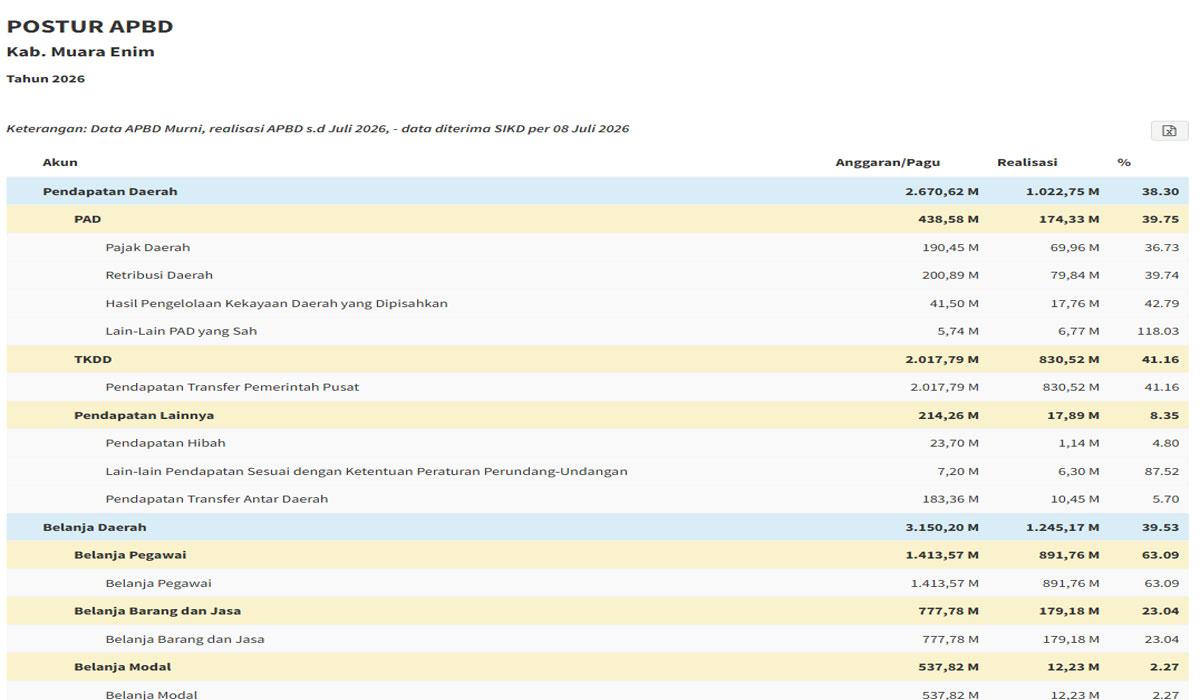Image resolution: width=1200 pixels, height=700 pixels.
Task: Select the Pendapatan Lainnya category row
Action: click(598, 416)
